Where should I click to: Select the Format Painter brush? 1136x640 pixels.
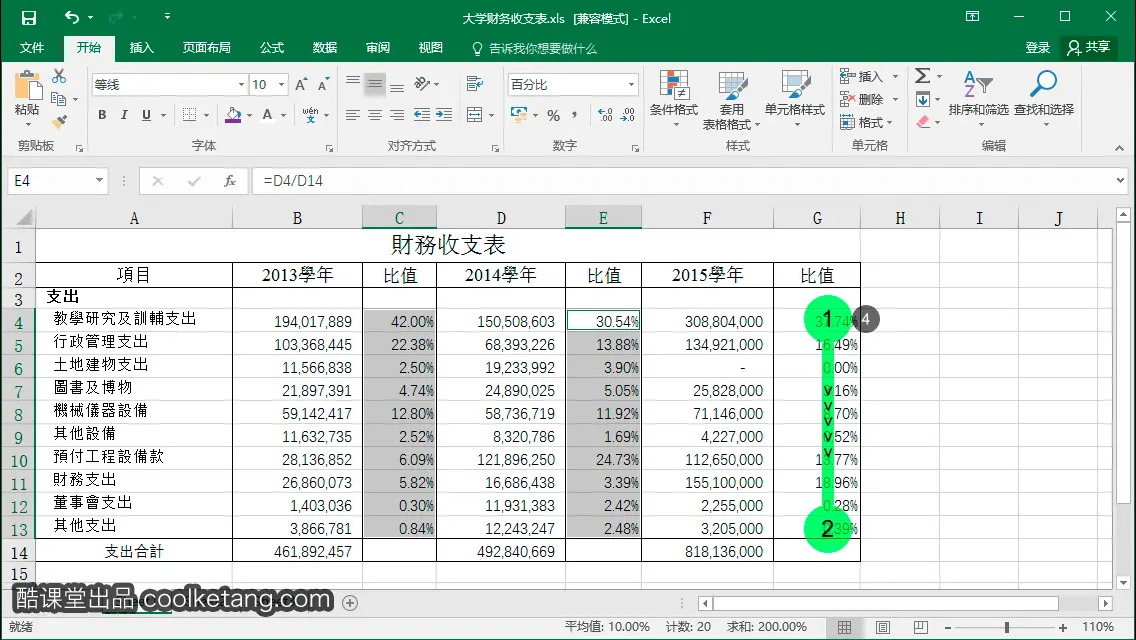(x=59, y=121)
